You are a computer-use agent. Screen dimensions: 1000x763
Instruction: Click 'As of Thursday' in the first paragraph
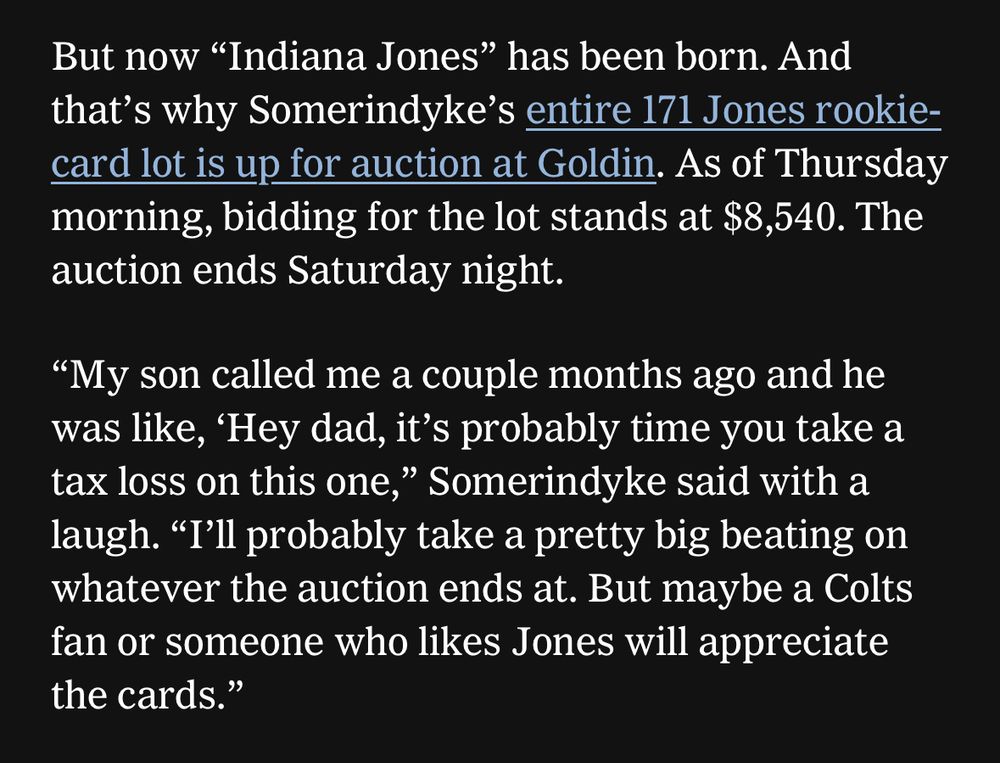point(811,164)
